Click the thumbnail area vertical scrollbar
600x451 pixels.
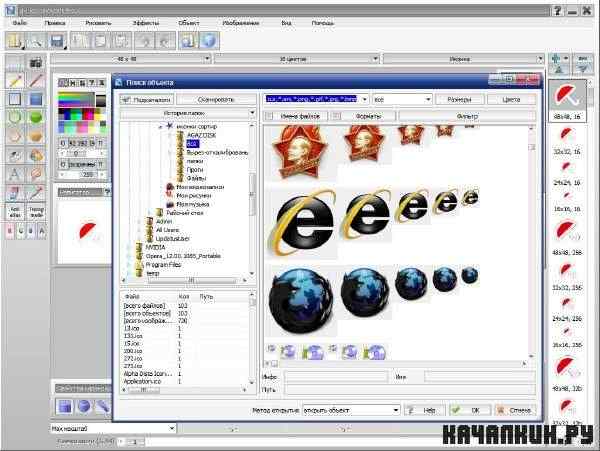tap(532, 242)
